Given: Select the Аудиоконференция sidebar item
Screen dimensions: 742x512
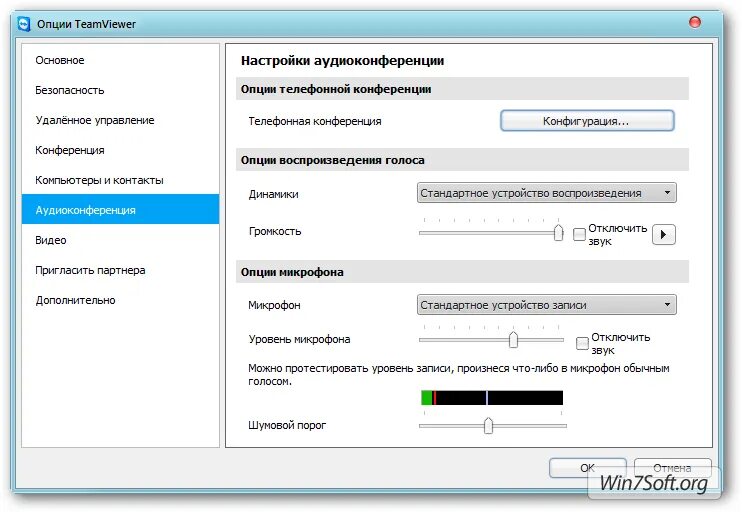Looking at the screenshot, I should tap(120, 209).
